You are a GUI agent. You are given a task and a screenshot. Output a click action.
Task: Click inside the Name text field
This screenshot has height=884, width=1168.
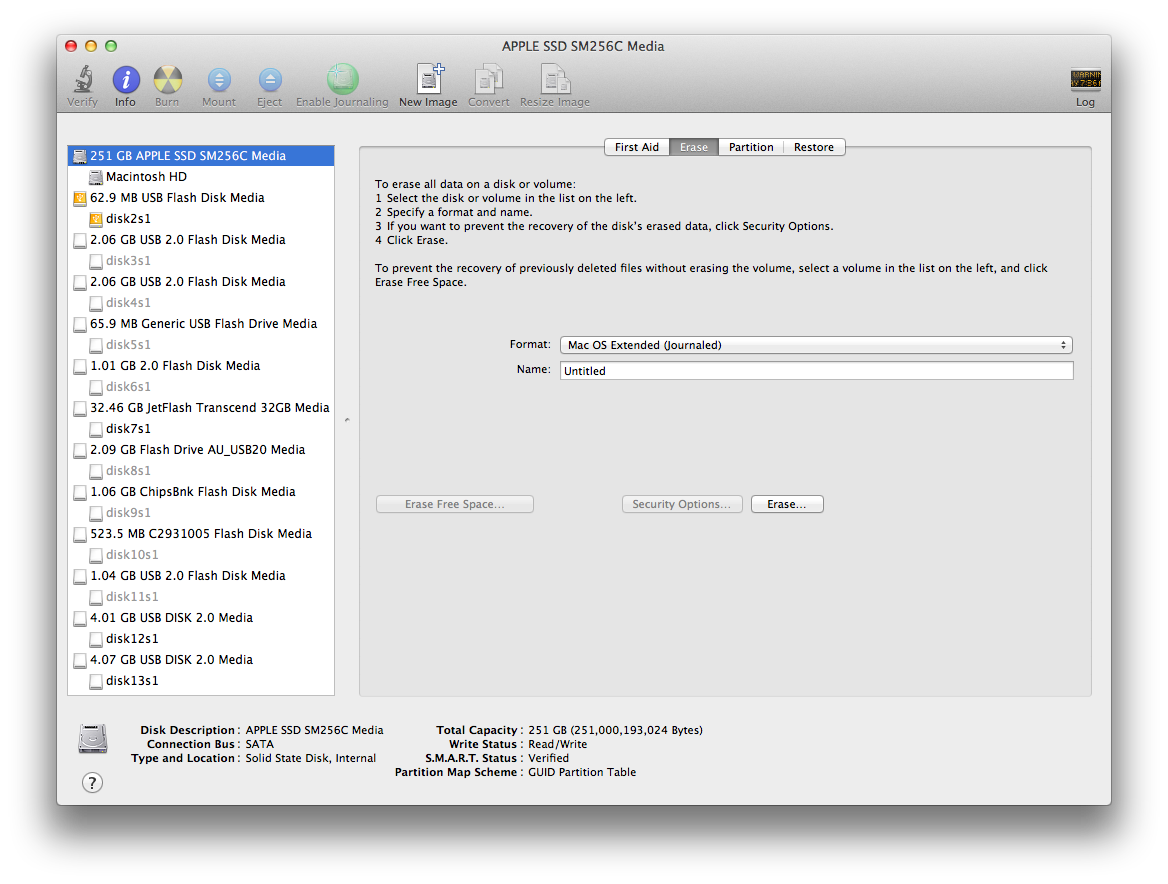[x=817, y=370]
